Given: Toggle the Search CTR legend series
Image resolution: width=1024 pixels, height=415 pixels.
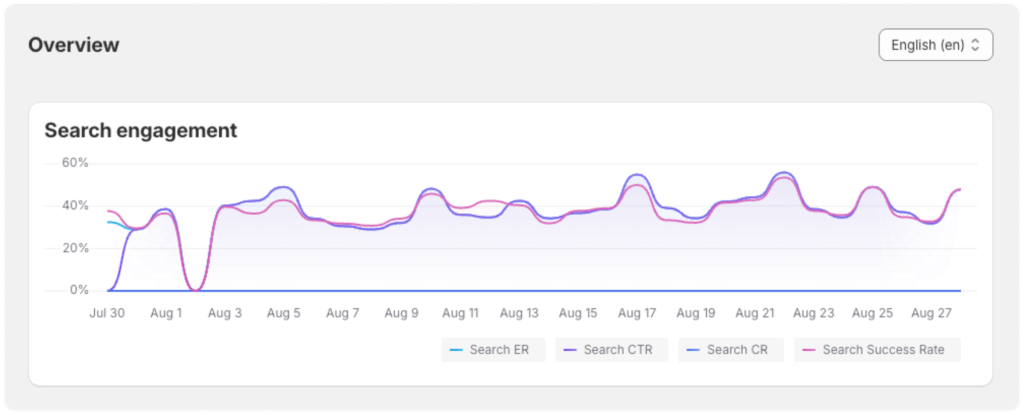Looking at the screenshot, I should coord(611,350).
